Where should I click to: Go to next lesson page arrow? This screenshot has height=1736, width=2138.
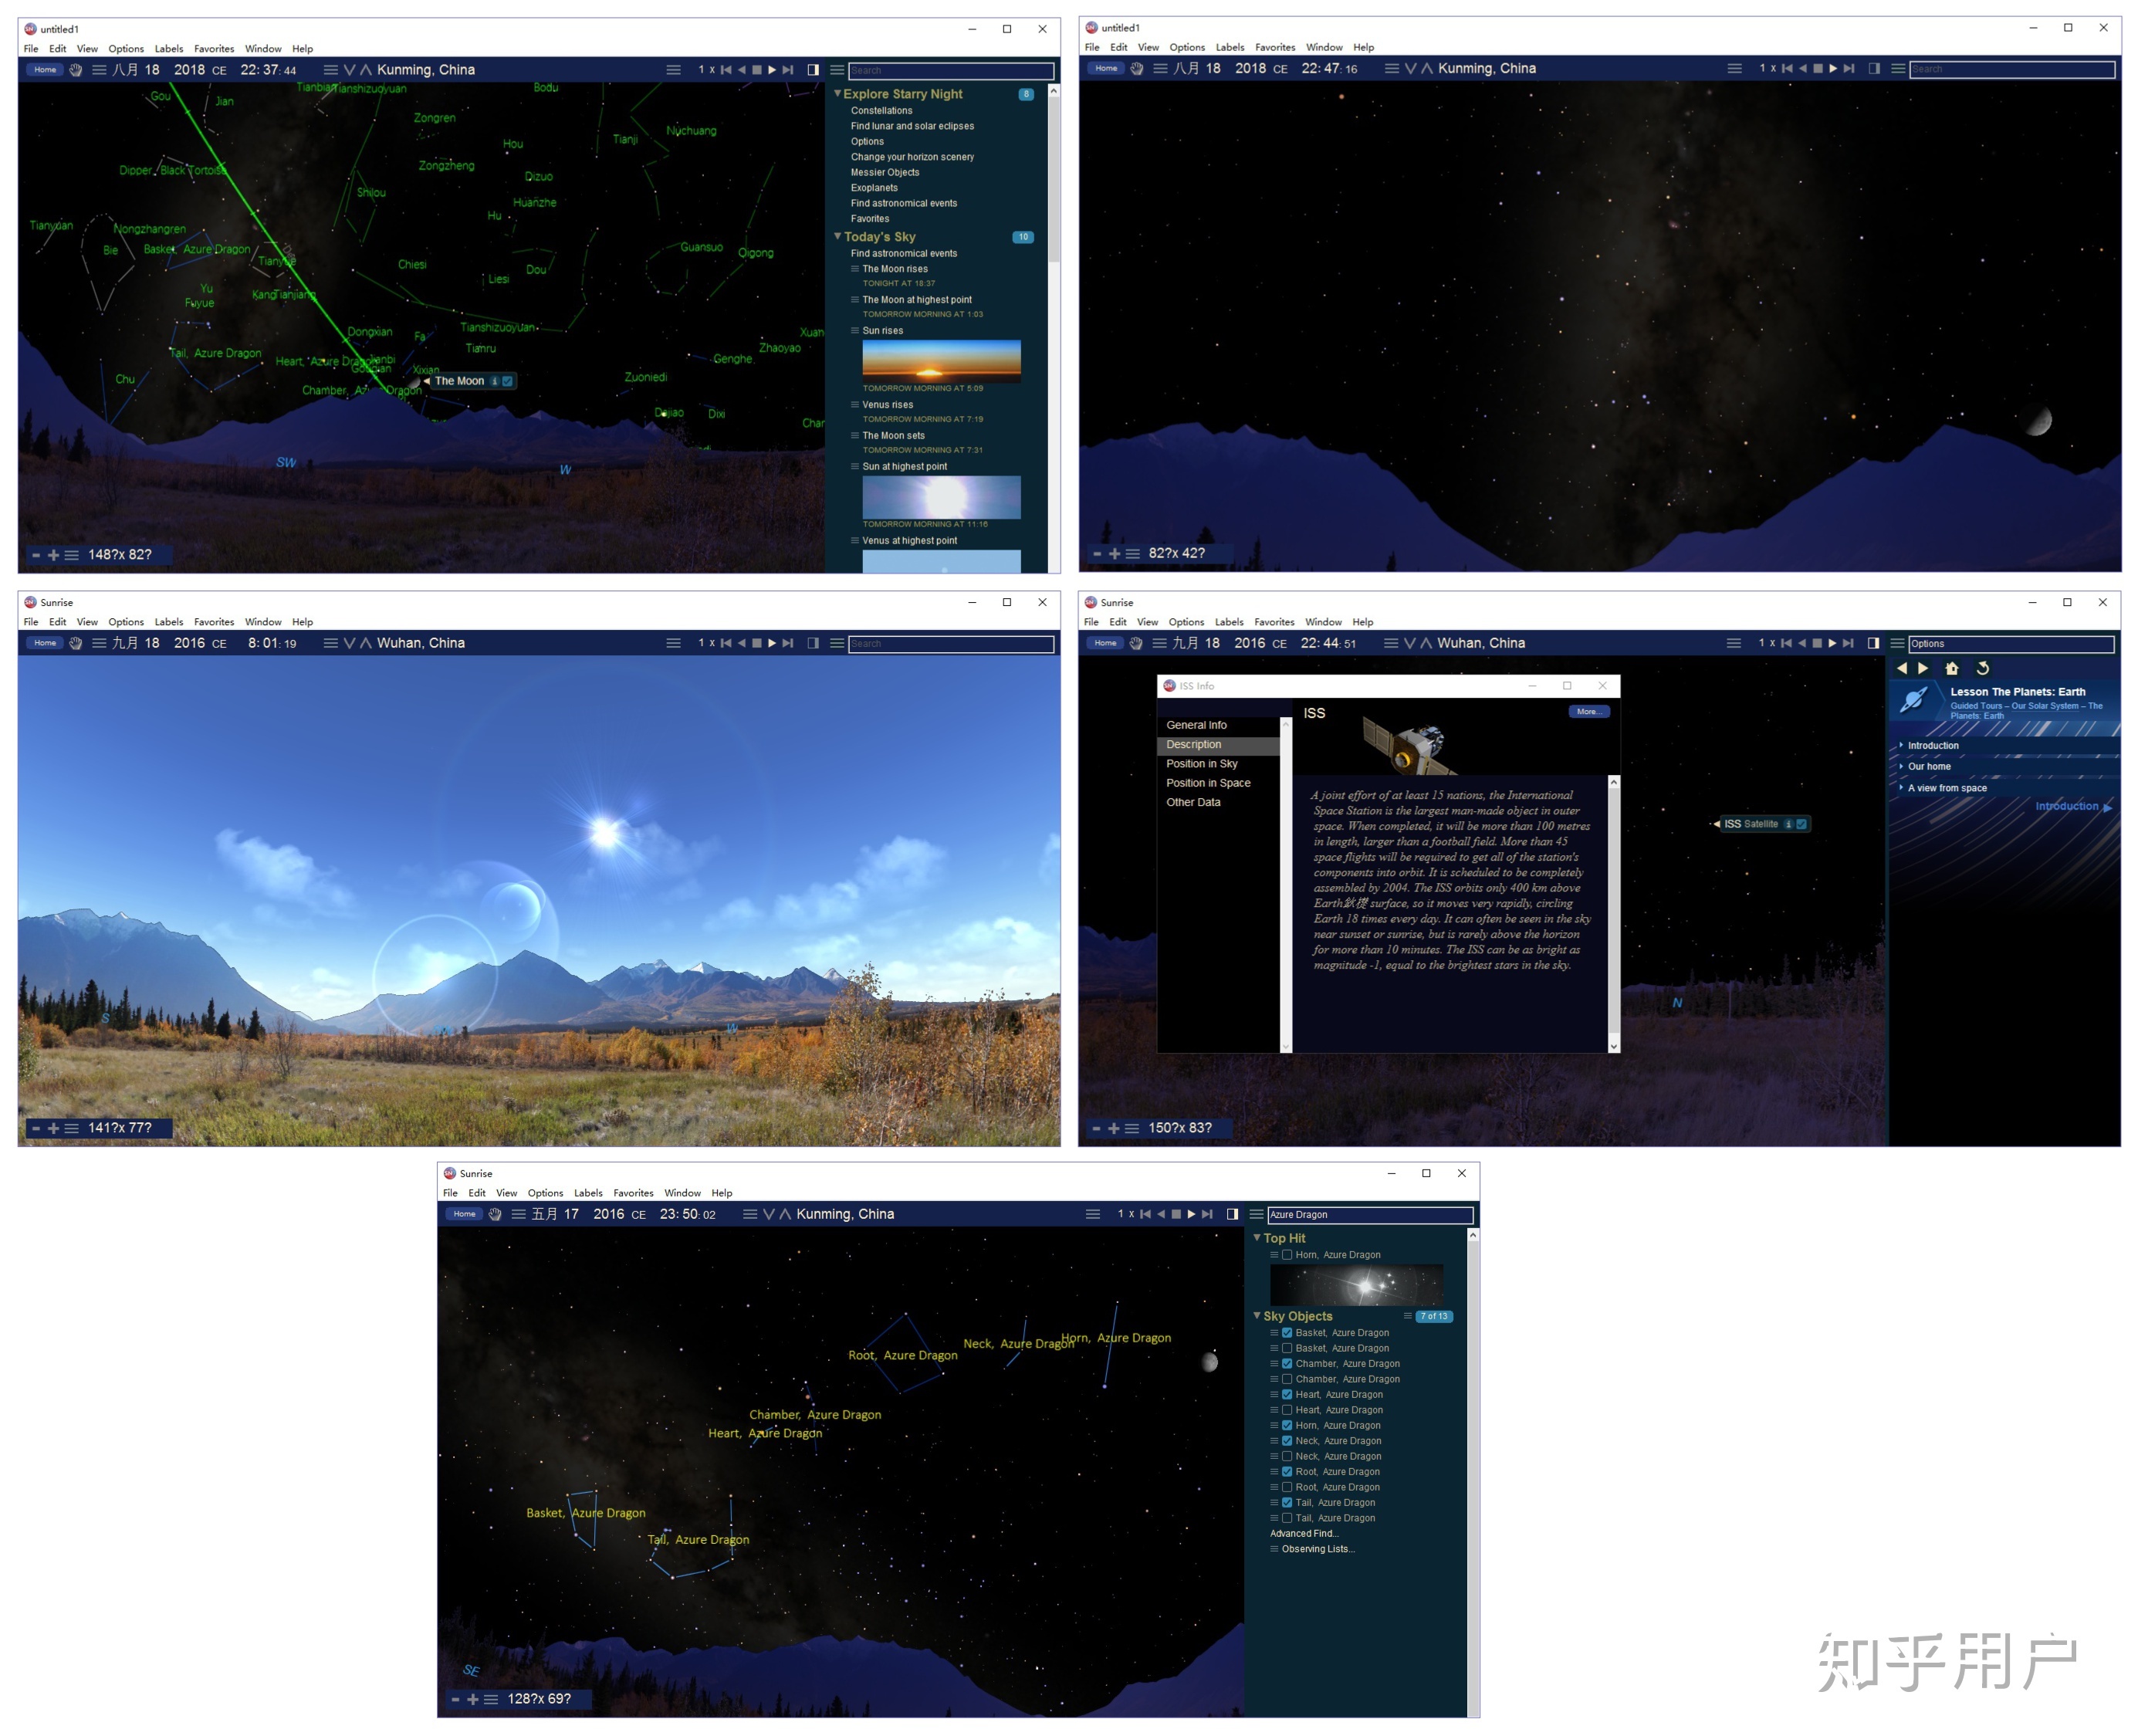[x=1923, y=668]
